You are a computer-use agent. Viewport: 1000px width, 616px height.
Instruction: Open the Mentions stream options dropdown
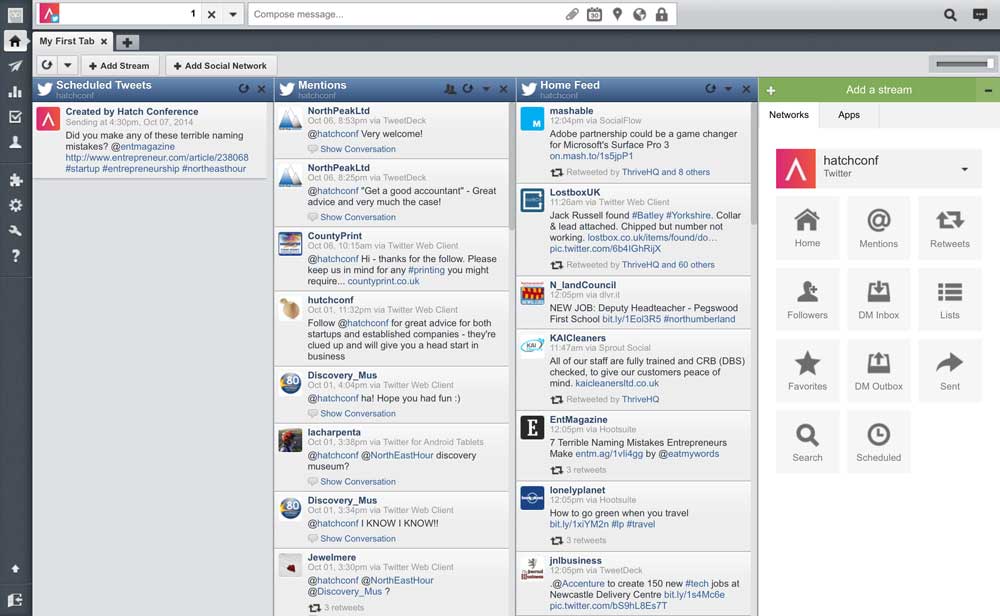pyautogui.click(x=486, y=89)
